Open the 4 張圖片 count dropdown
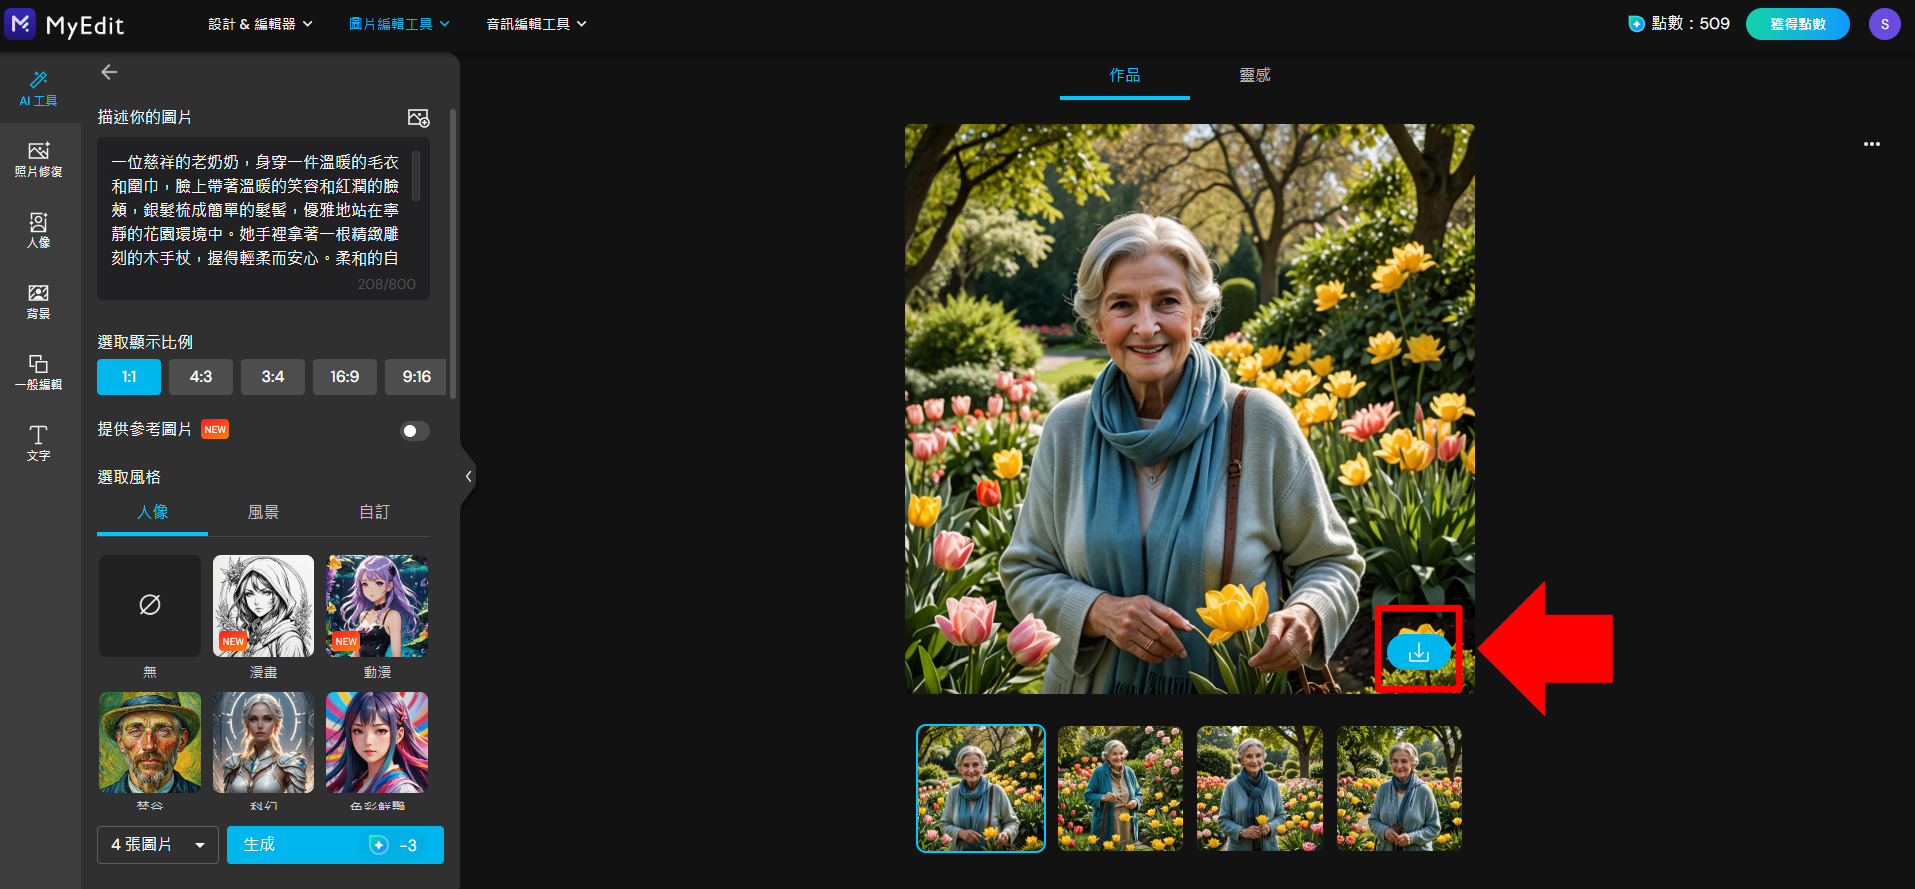Image resolution: width=1915 pixels, height=889 pixels. (158, 845)
